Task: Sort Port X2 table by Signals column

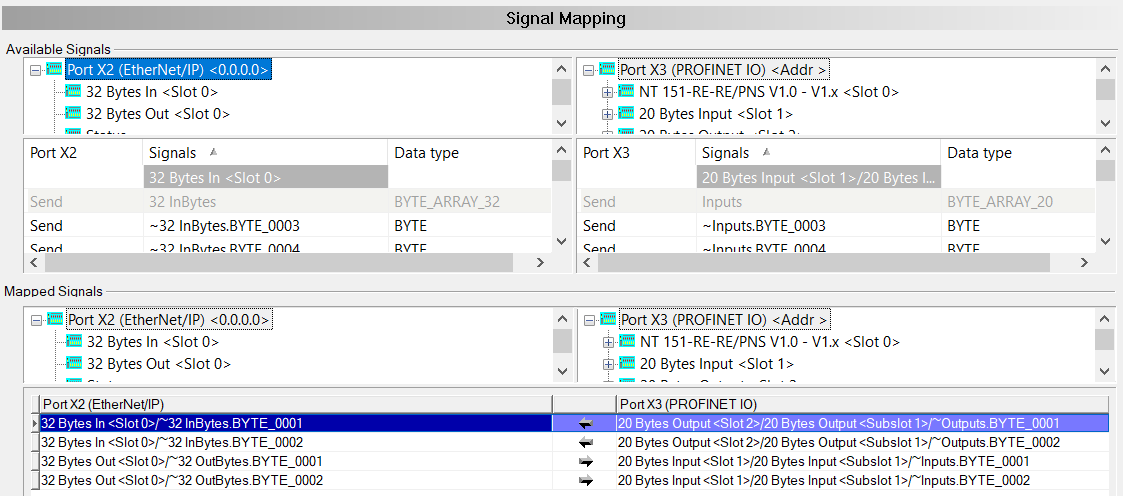Action: point(266,152)
